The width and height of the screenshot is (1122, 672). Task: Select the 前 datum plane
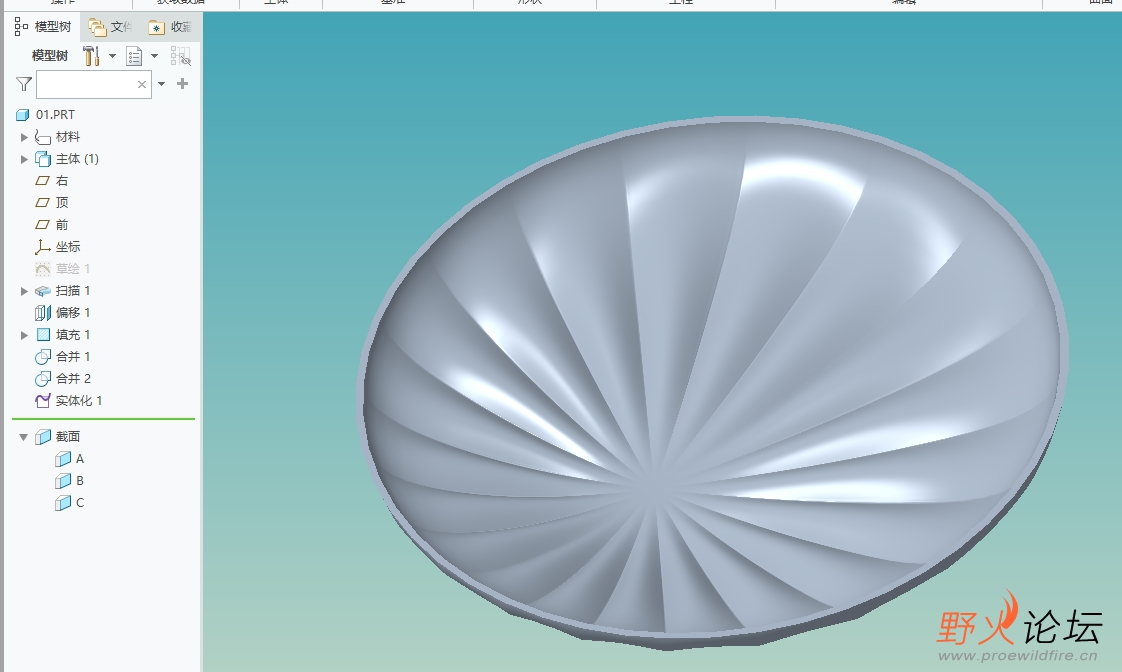tap(62, 225)
